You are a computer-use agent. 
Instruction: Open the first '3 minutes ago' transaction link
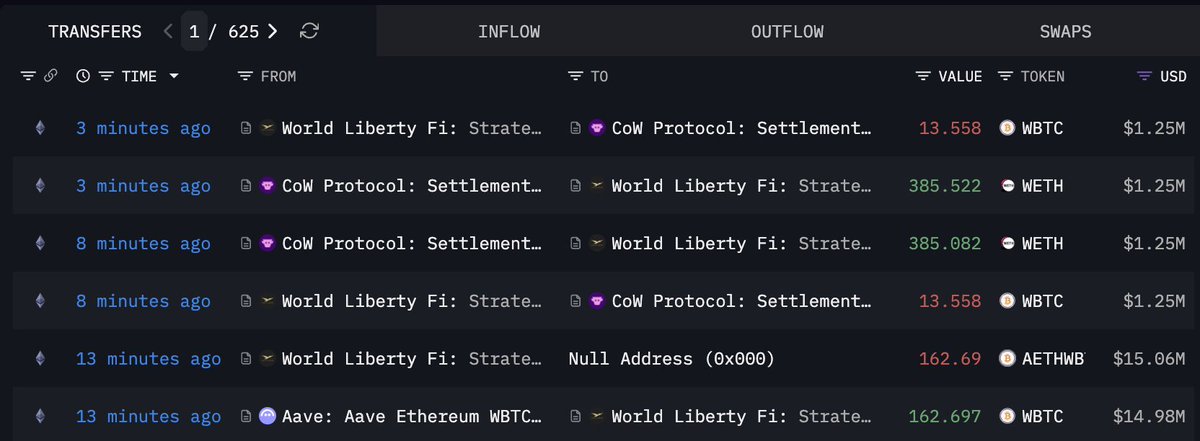(x=143, y=128)
